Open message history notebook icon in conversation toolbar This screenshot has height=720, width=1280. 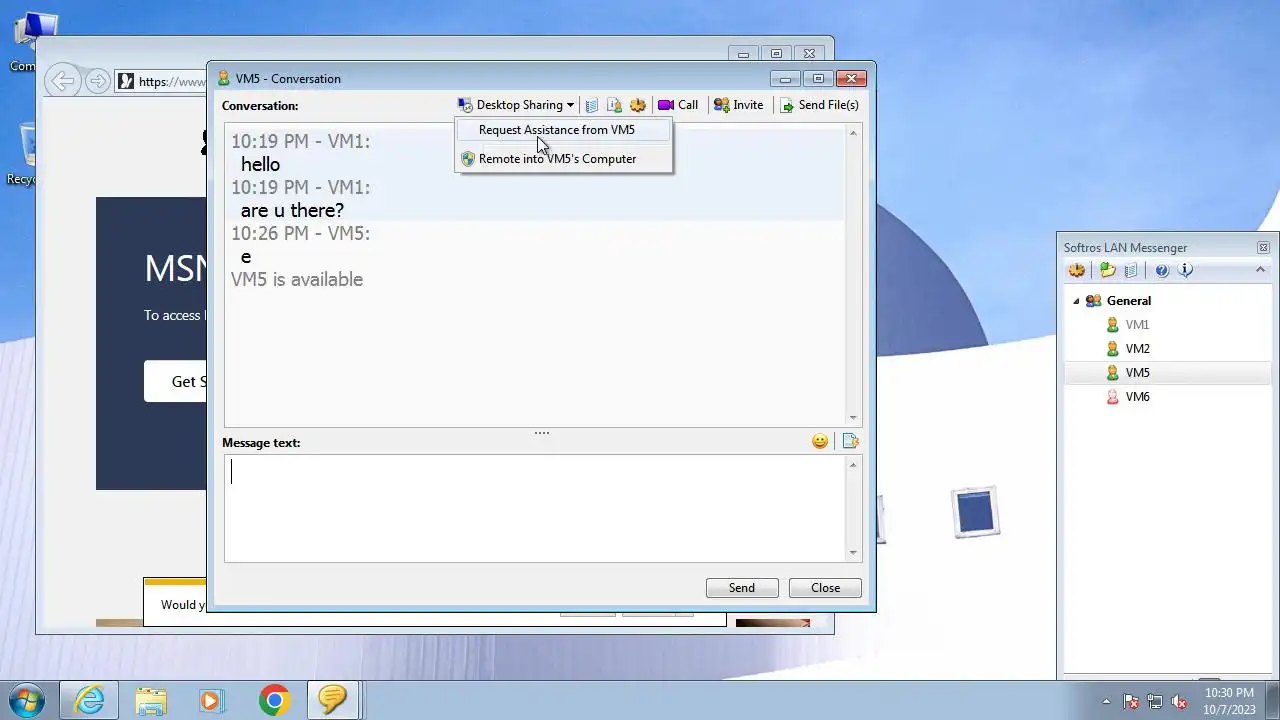point(592,105)
